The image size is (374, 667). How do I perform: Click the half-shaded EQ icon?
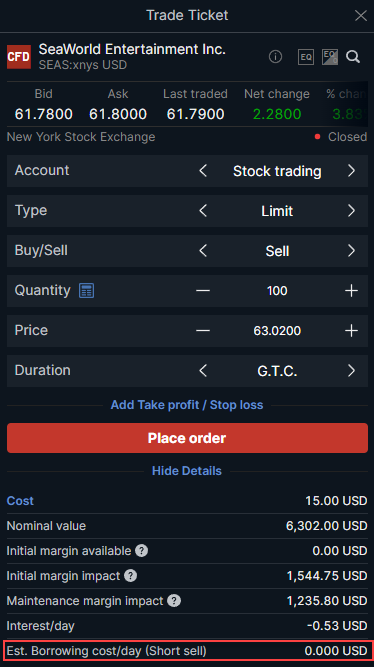click(330, 57)
